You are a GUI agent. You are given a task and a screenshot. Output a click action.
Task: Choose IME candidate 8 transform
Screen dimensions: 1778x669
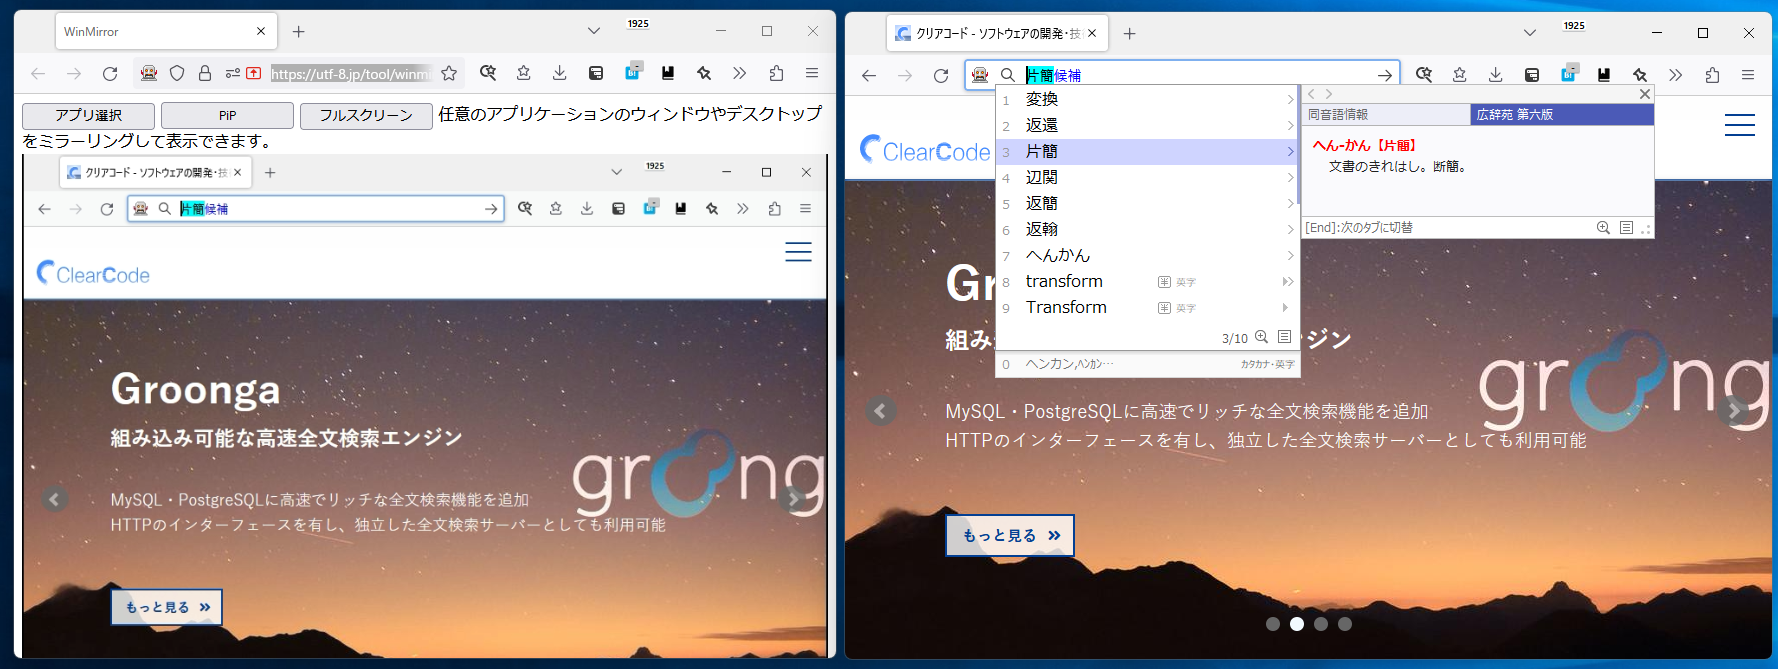pyautogui.click(x=1147, y=281)
